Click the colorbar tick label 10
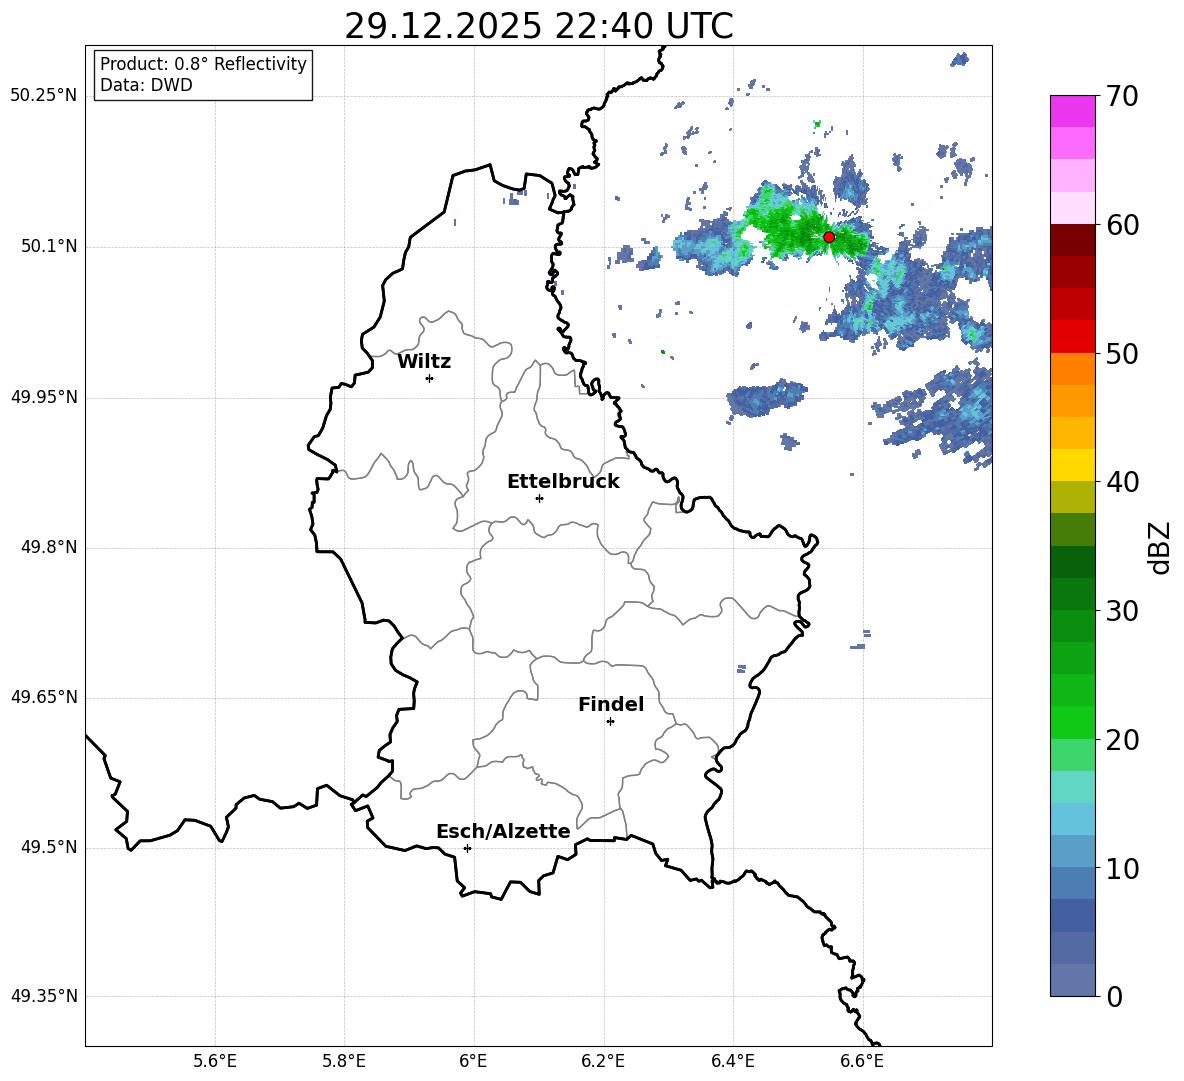1184x1081 pixels. [x=1122, y=868]
